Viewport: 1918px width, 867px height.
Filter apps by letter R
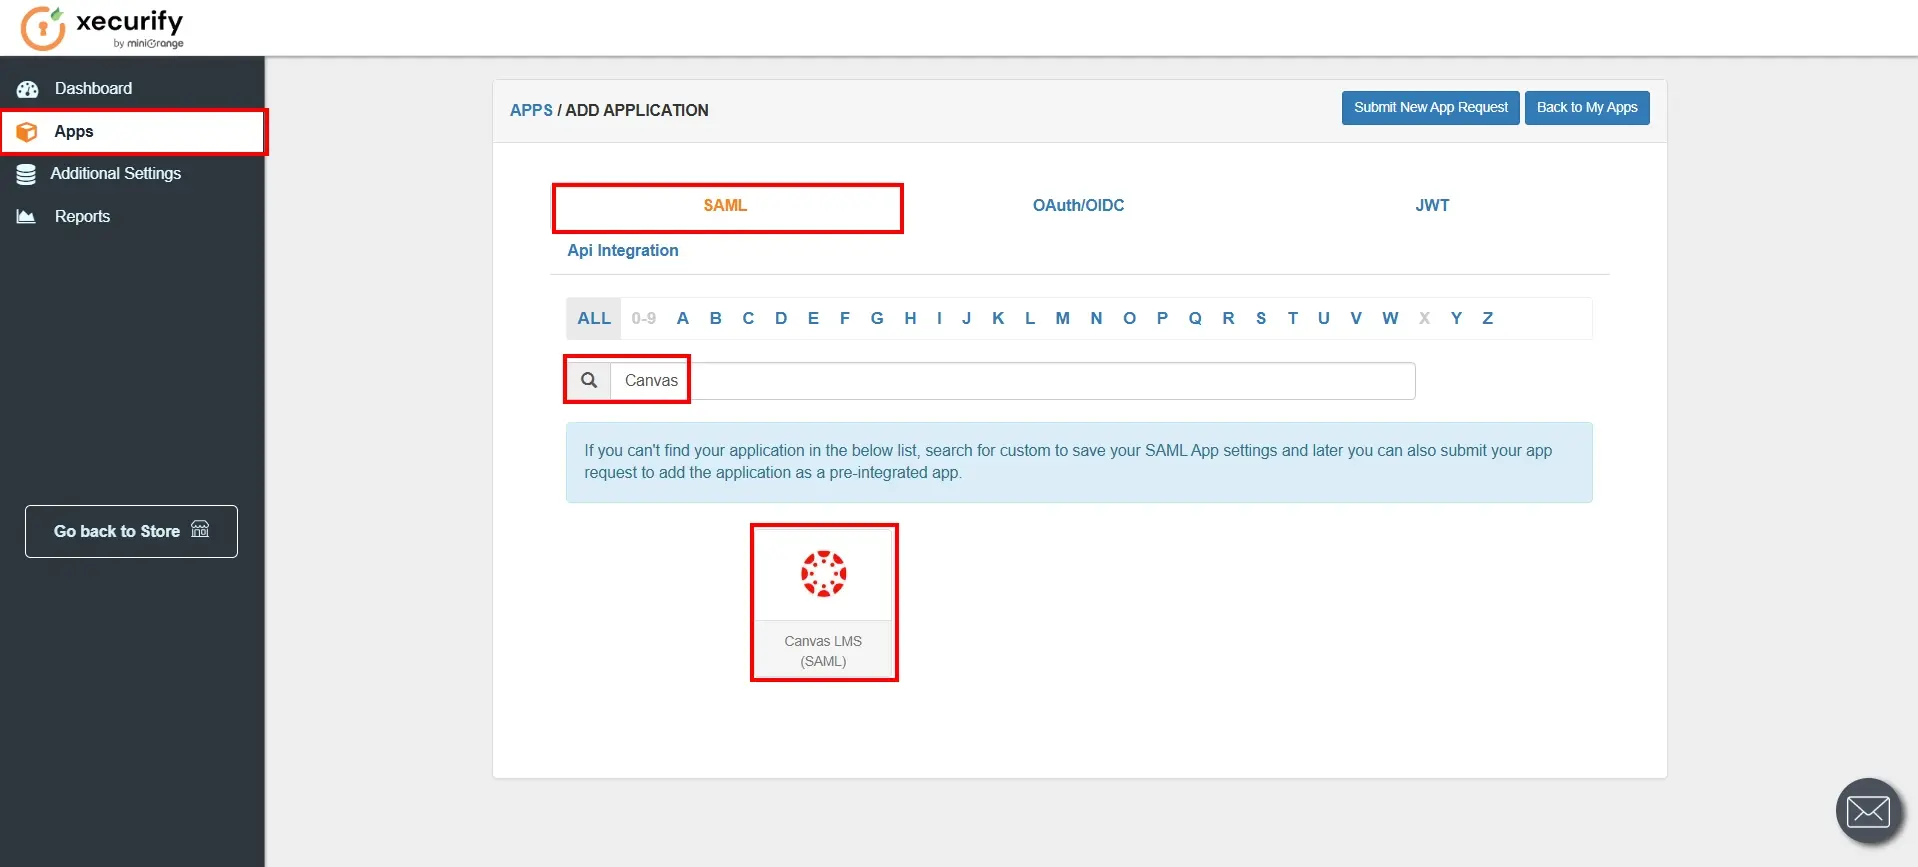pos(1228,318)
